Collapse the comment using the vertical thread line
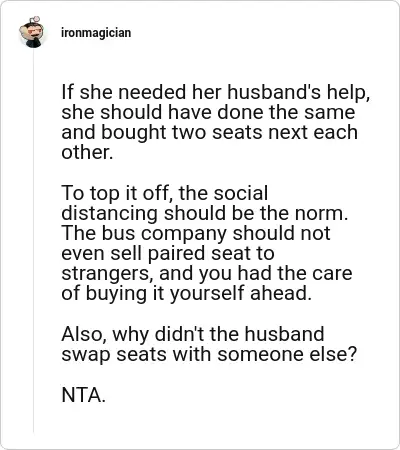This screenshot has width=400, height=450. (x=33, y=240)
